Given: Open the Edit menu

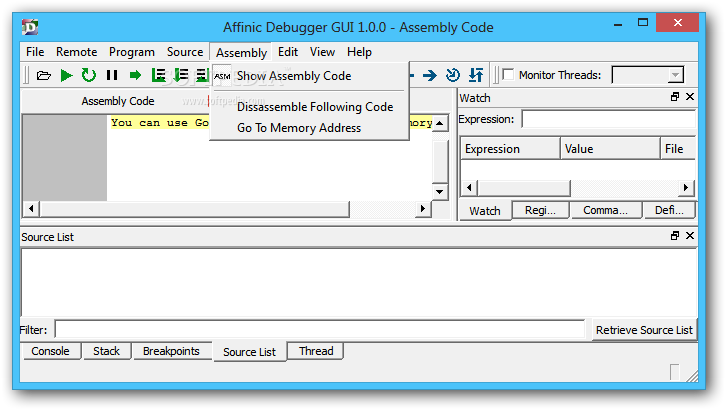Looking at the screenshot, I should [288, 52].
